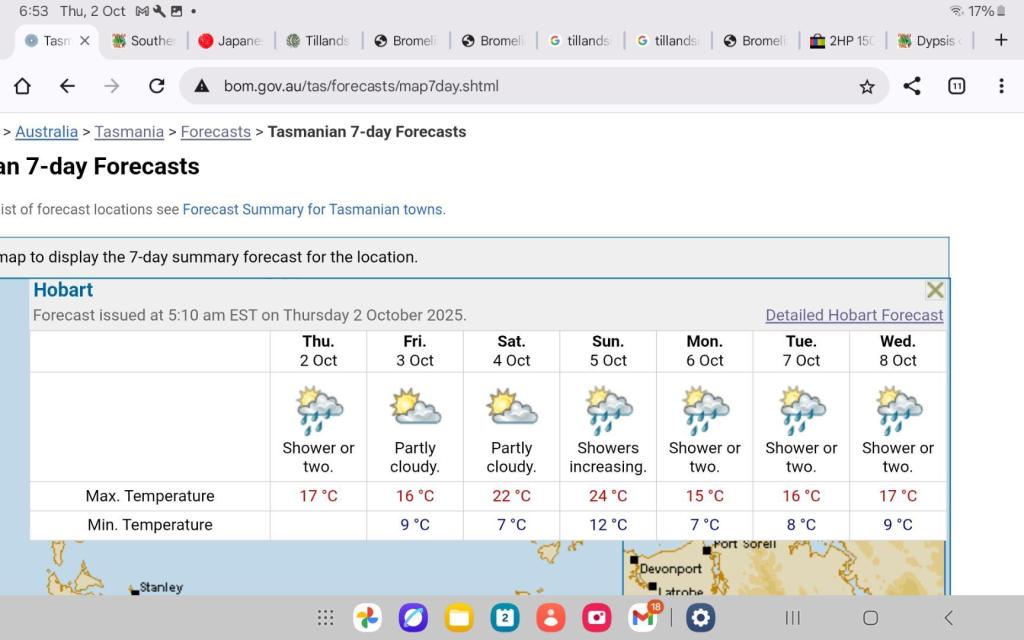Reload the forecast page
1024x640 pixels.
point(157,86)
